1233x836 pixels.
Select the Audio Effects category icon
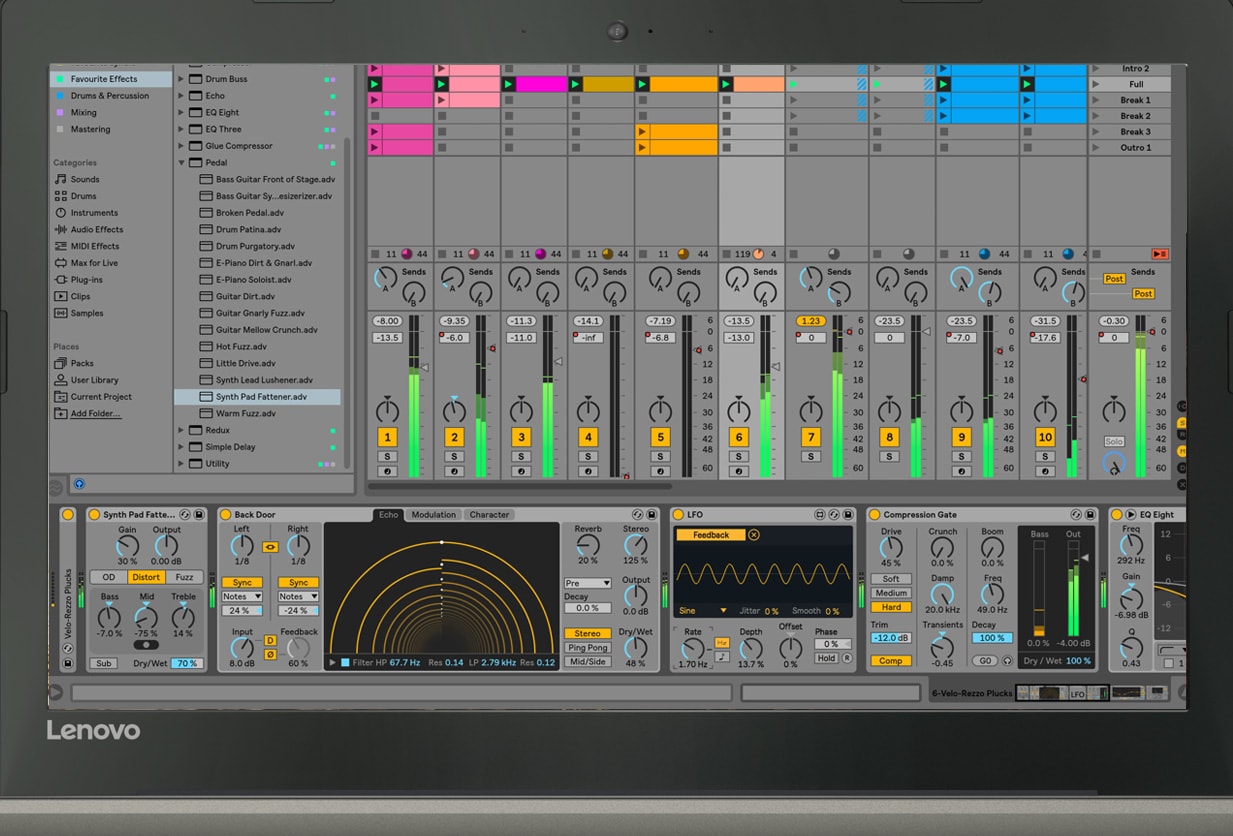tap(61, 230)
